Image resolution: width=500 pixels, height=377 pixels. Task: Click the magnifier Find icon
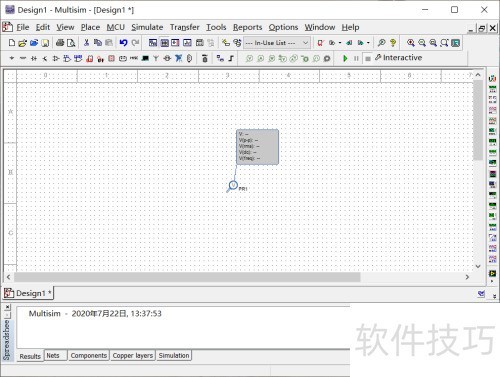pyautogui.click(x=382, y=43)
